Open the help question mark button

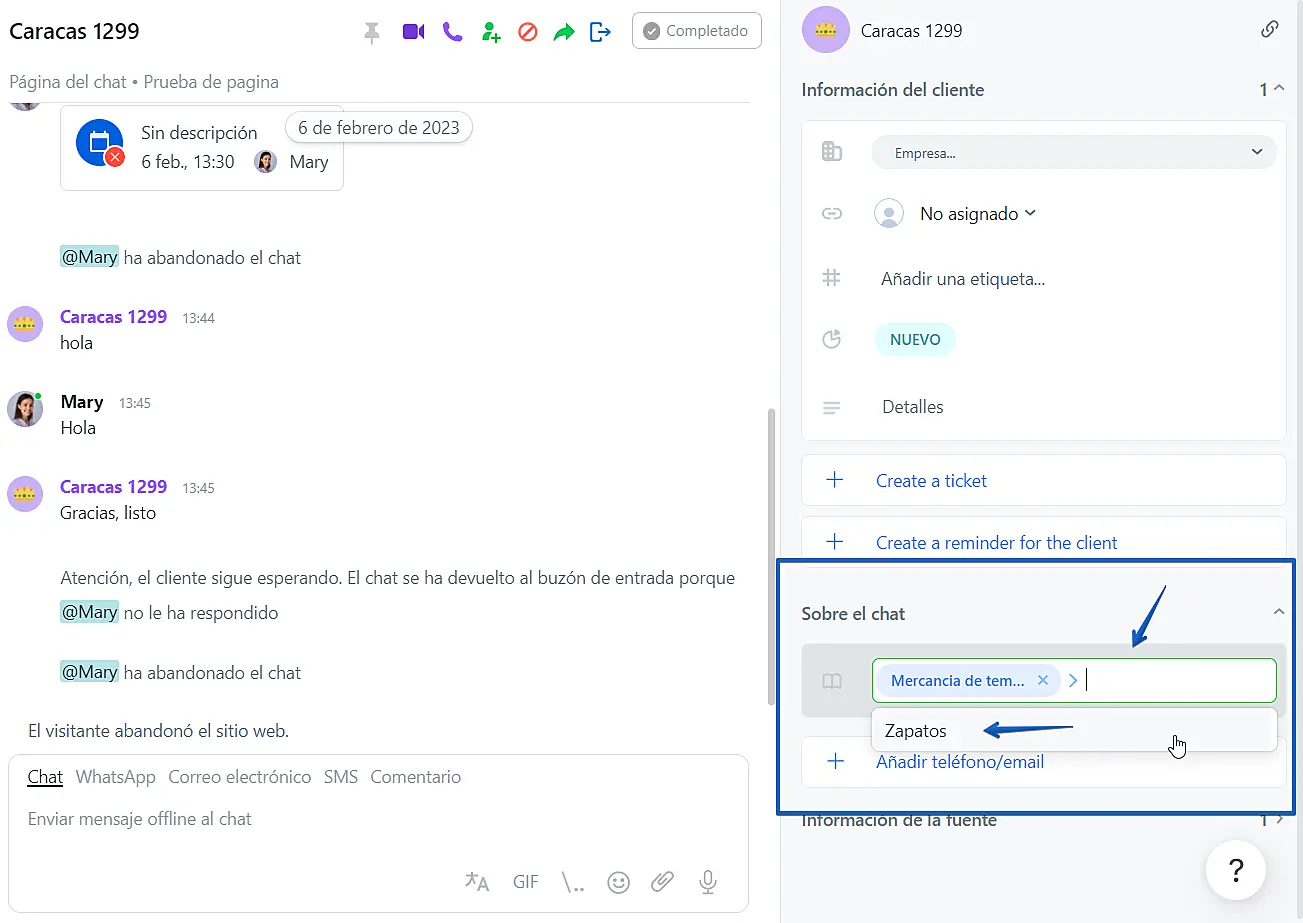(1236, 870)
